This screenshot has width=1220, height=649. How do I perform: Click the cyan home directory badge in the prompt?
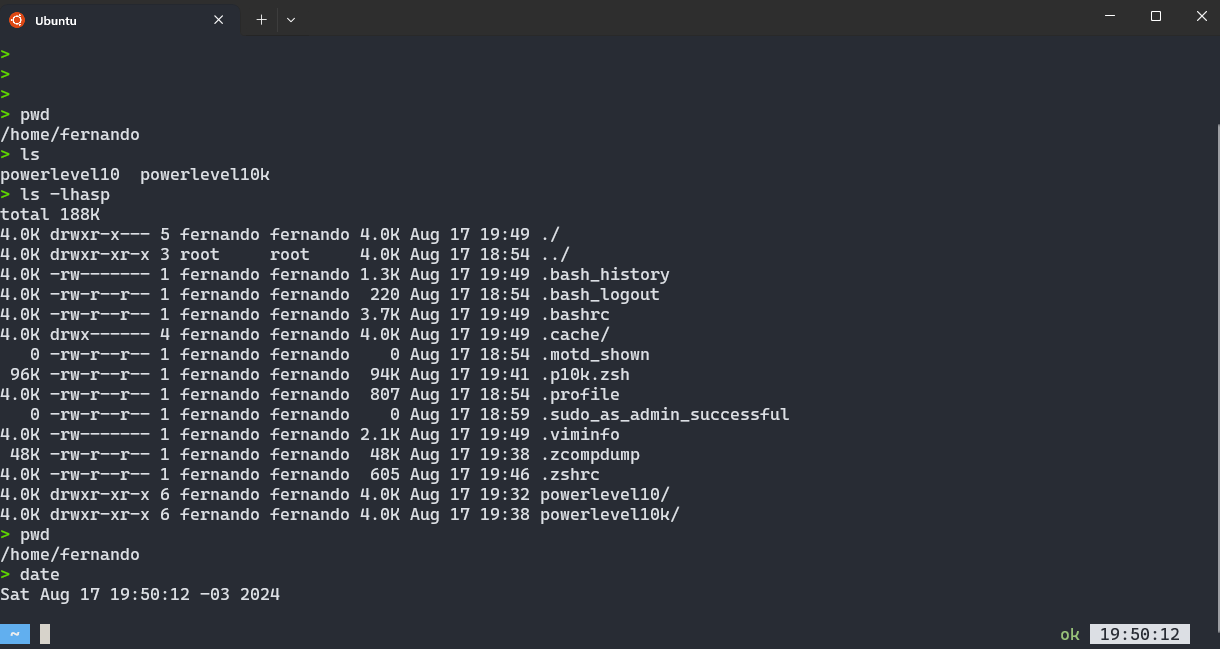point(13,633)
